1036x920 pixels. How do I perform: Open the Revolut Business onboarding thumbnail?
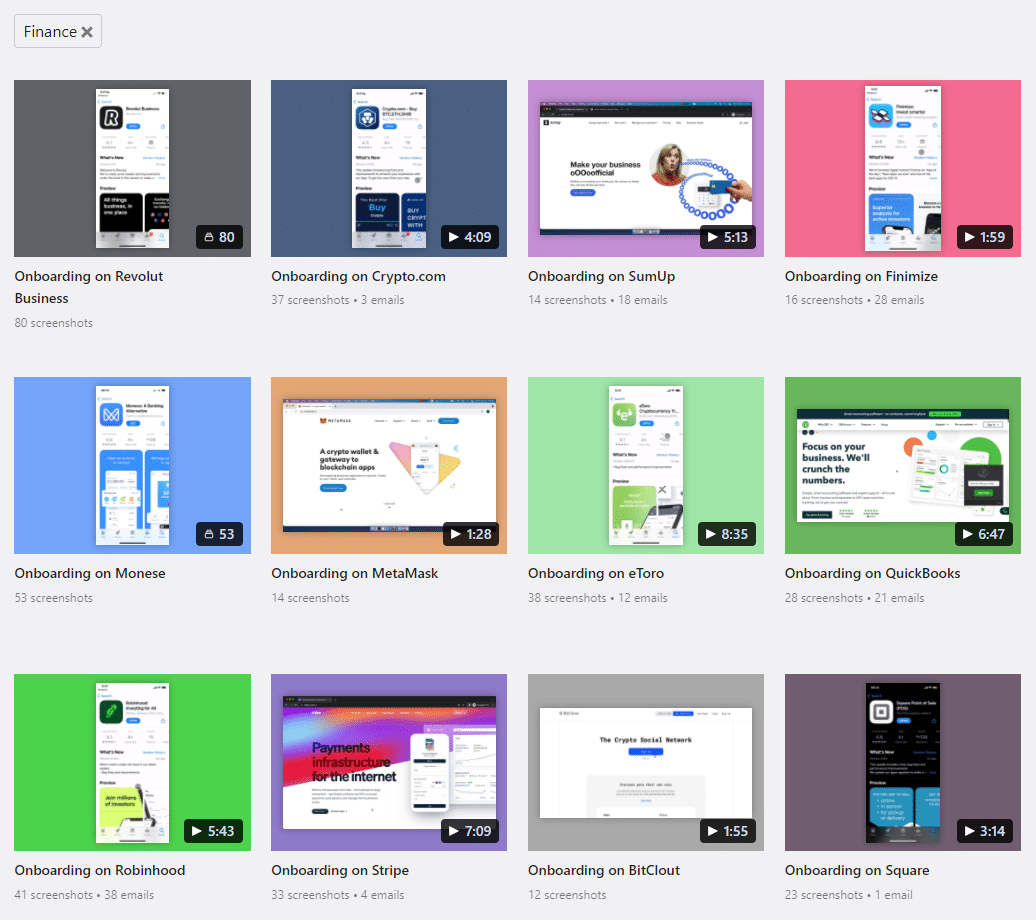click(x=132, y=169)
